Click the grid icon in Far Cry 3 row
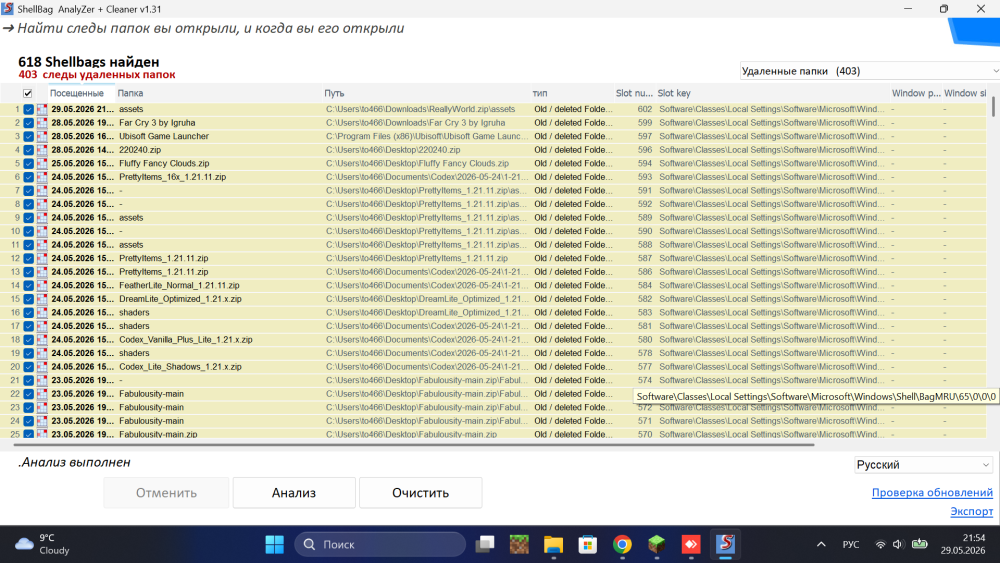 [x=42, y=123]
